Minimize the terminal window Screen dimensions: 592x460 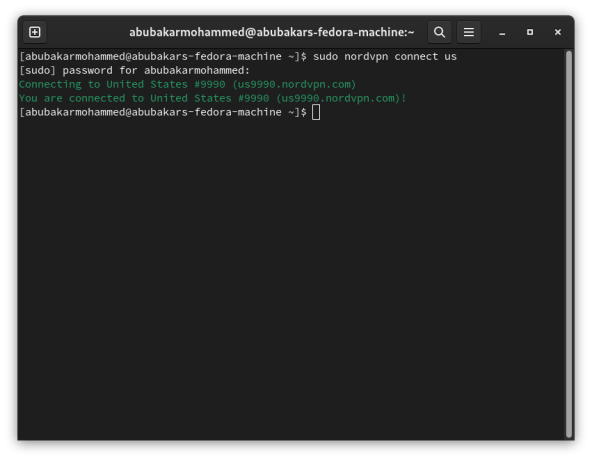[x=502, y=32]
